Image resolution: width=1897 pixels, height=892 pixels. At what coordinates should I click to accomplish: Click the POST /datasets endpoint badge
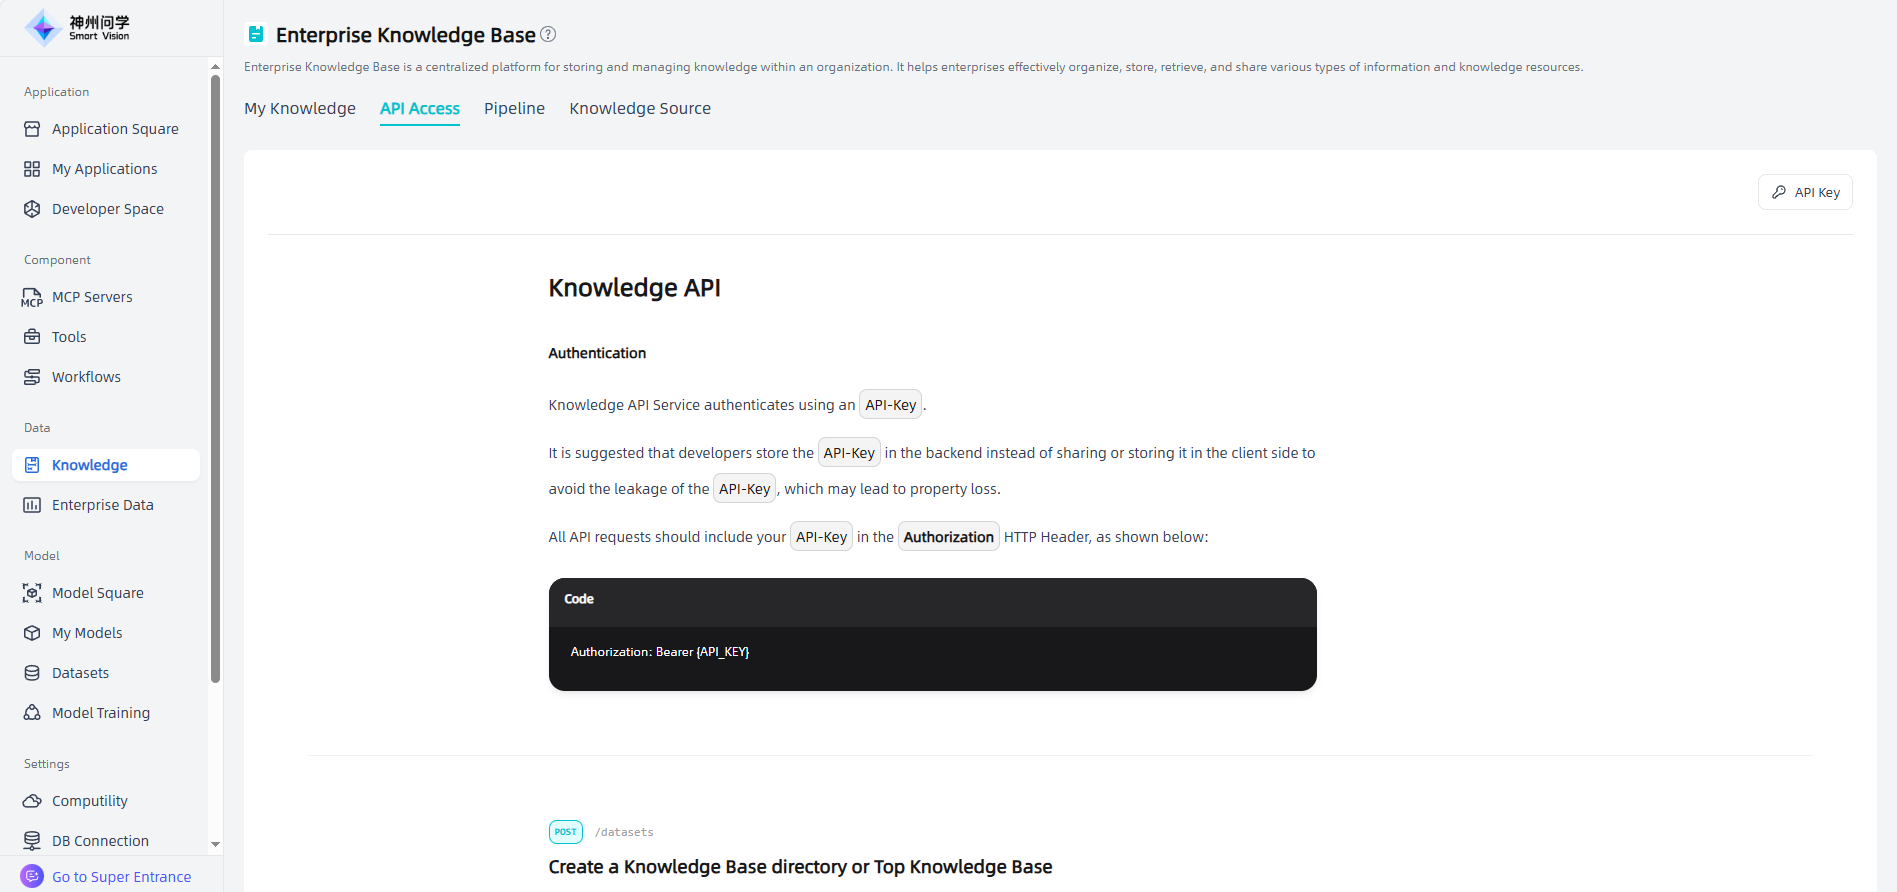566,832
